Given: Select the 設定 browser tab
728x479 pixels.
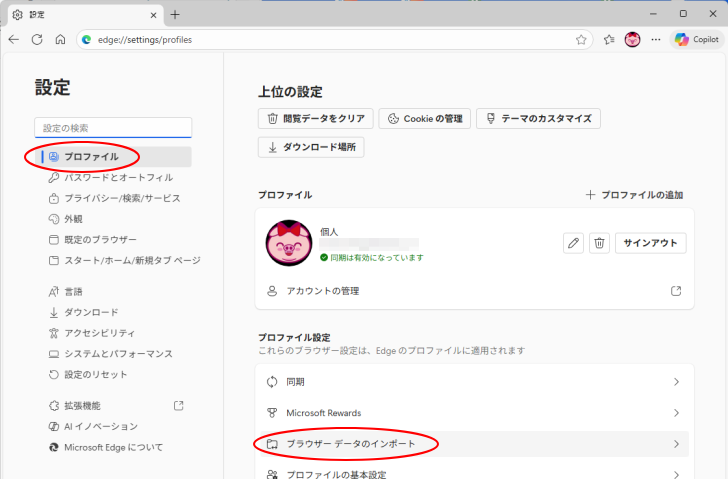Looking at the screenshot, I should tap(85, 15).
